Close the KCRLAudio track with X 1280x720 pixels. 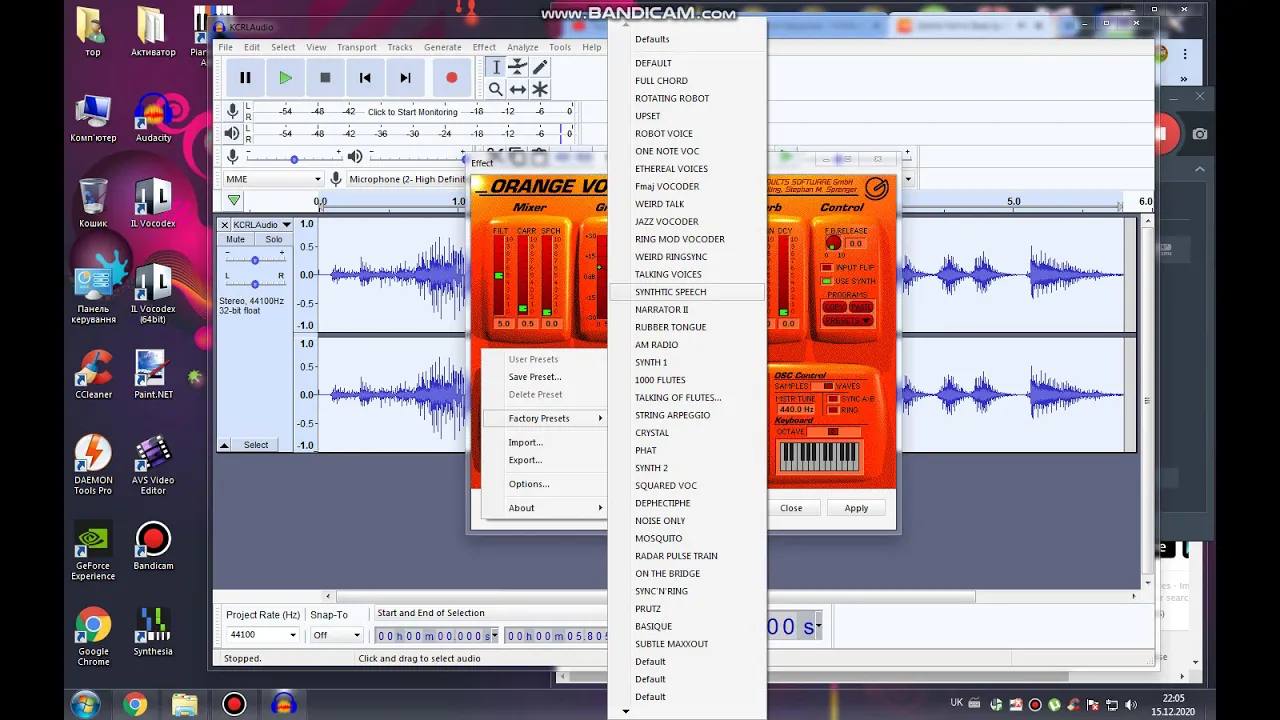pos(224,225)
